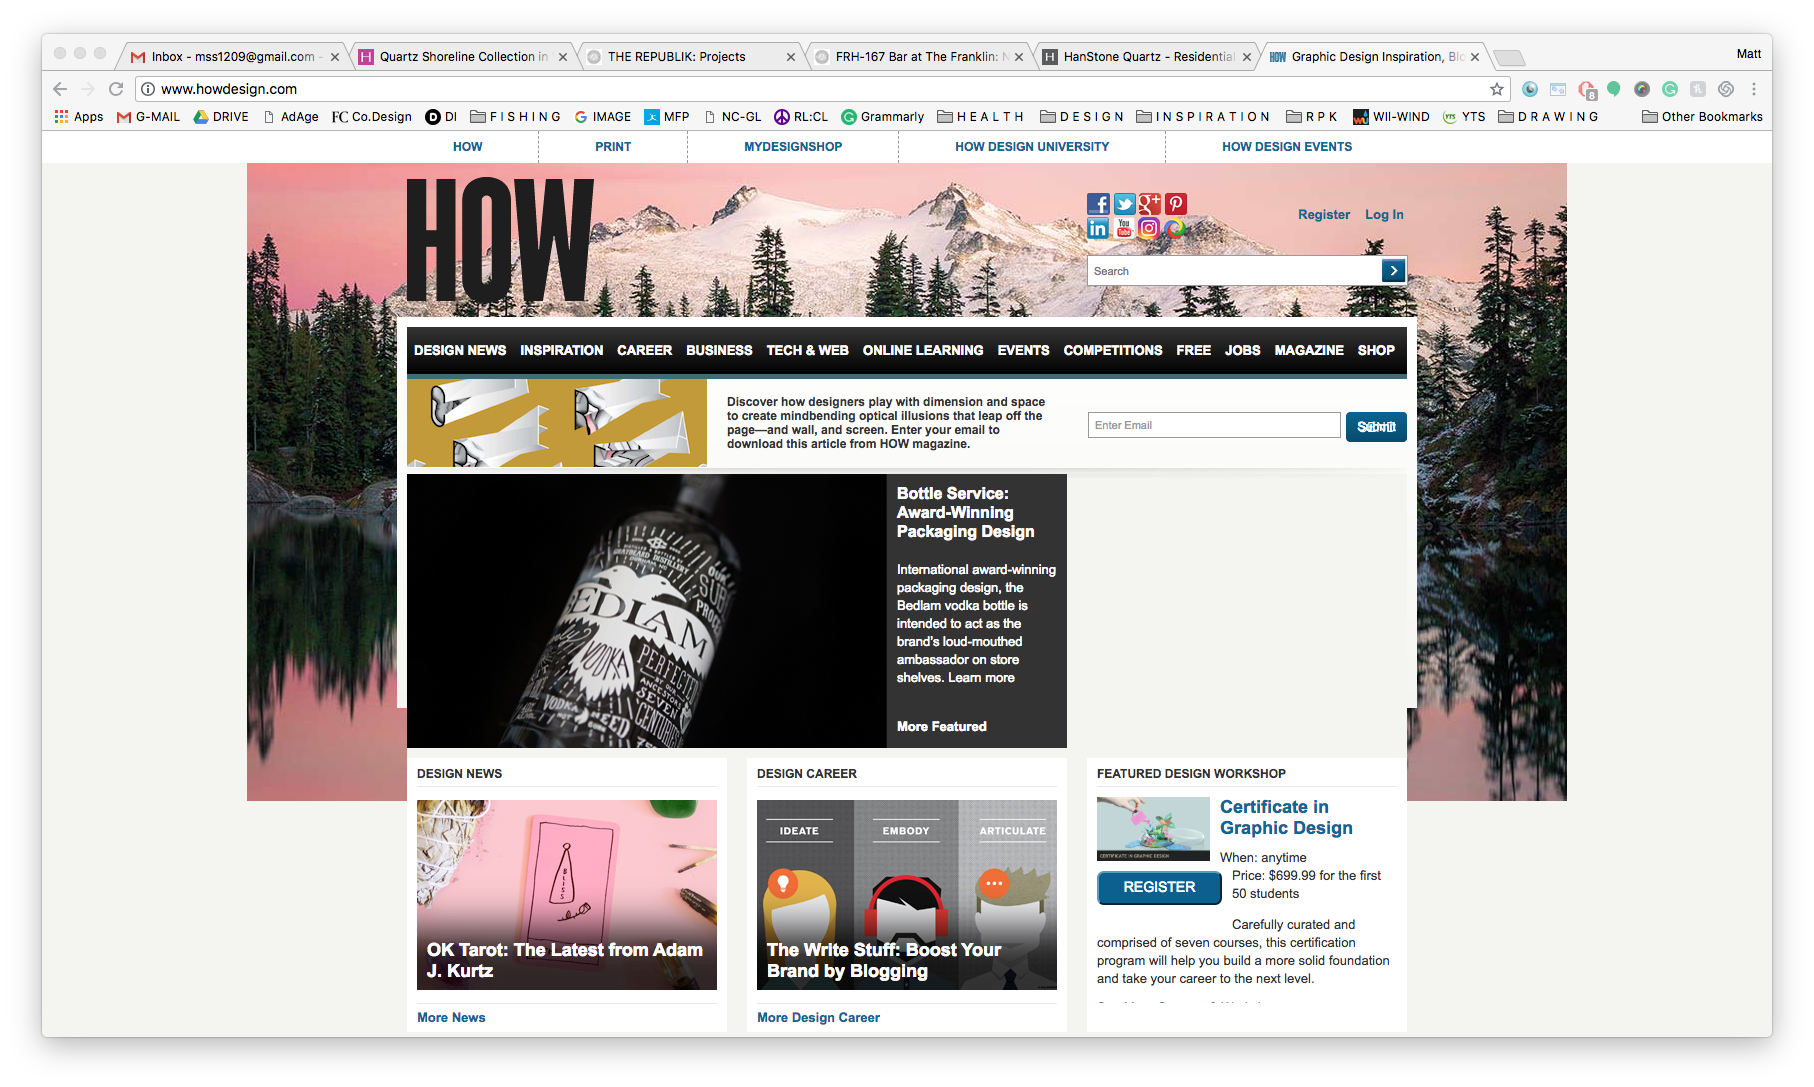Click the Pinterest social icon
The image size is (1814, 1087).
[x=1176, y=204]
